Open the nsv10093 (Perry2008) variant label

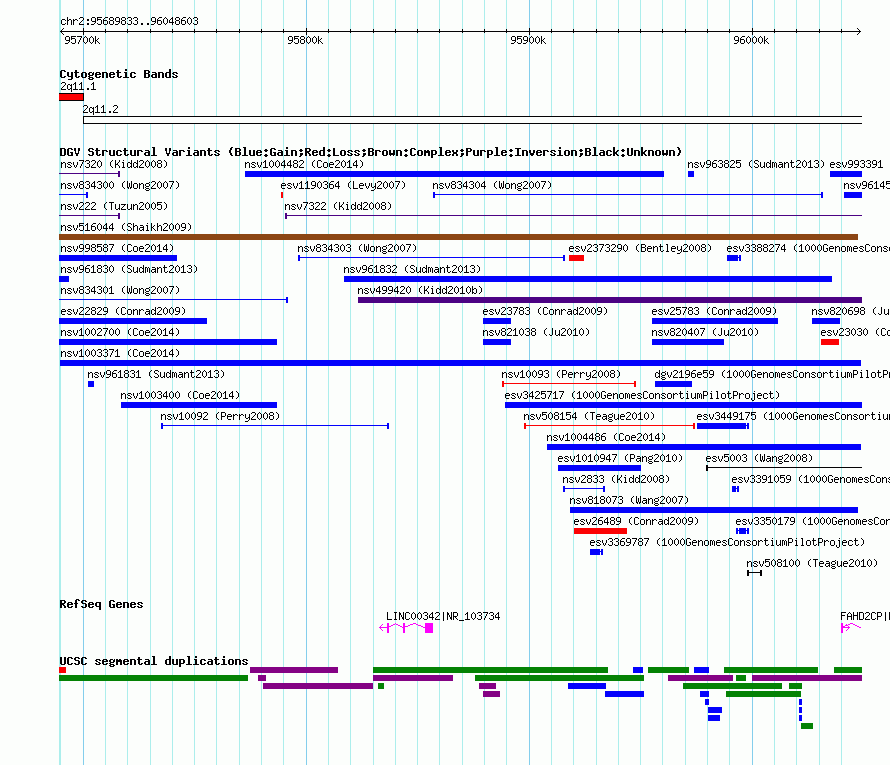pyautogui.click(x=561, y=374)
